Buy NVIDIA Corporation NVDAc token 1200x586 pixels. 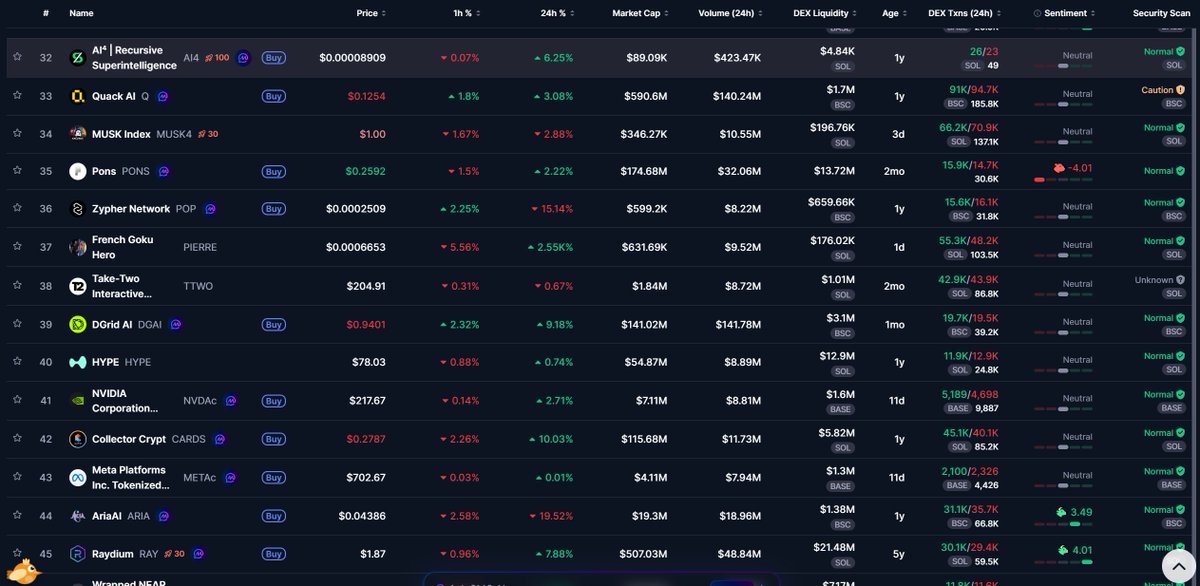(273, 400)
